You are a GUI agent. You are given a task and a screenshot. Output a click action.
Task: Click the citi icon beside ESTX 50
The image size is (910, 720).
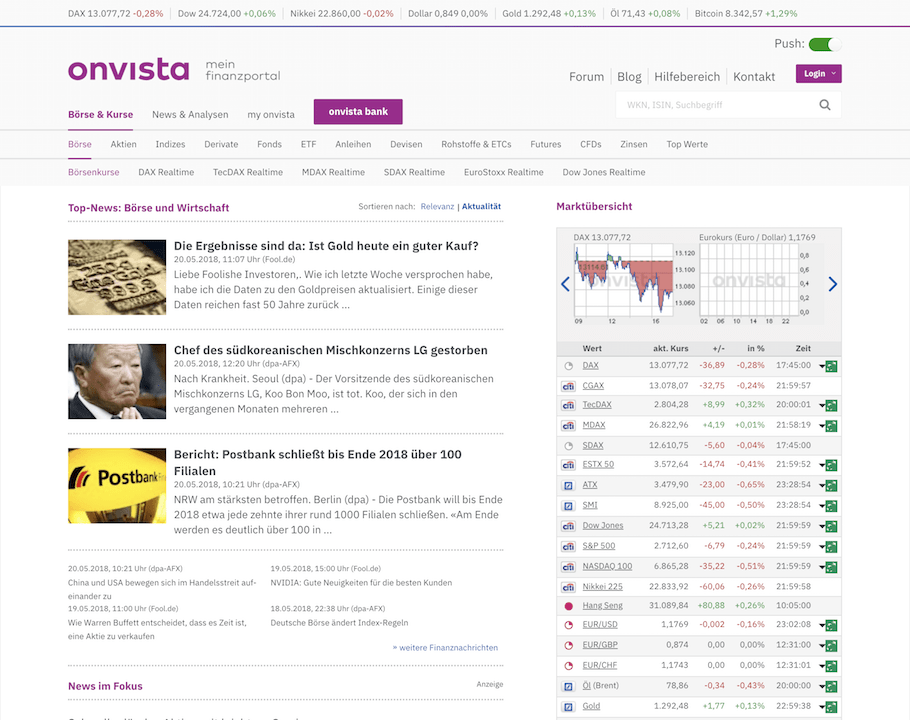[x=569, y=465]
